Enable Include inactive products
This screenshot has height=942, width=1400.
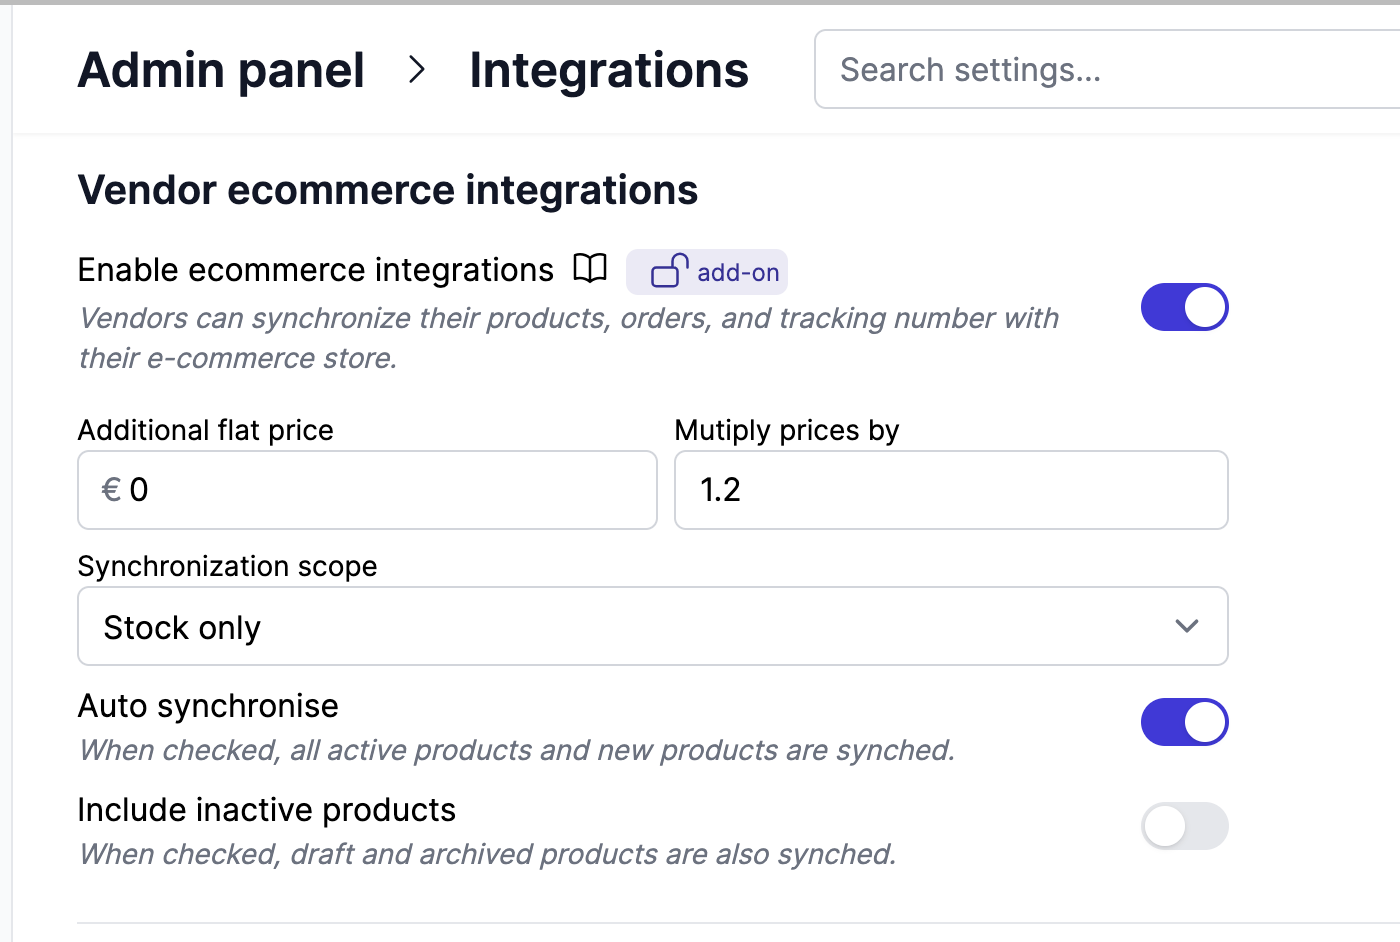tap(1185, 827)
